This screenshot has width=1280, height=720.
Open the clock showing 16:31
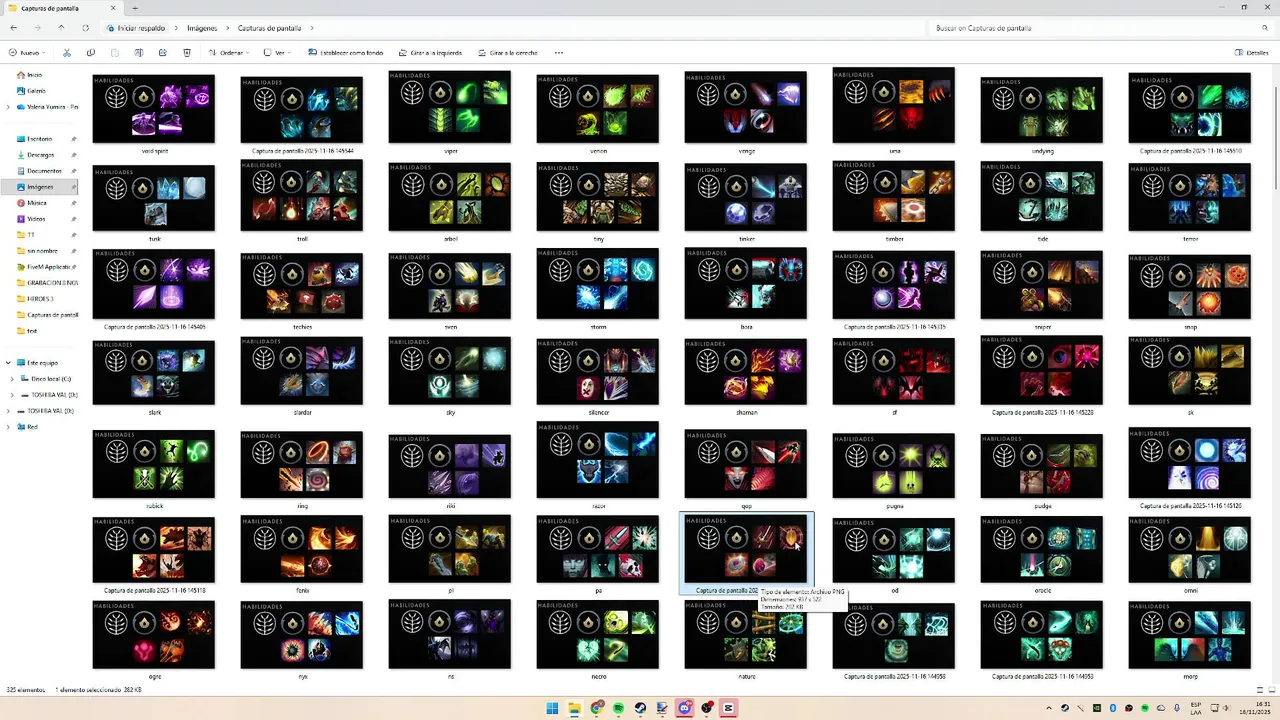pyautogui.click(x=1253, y=708)
